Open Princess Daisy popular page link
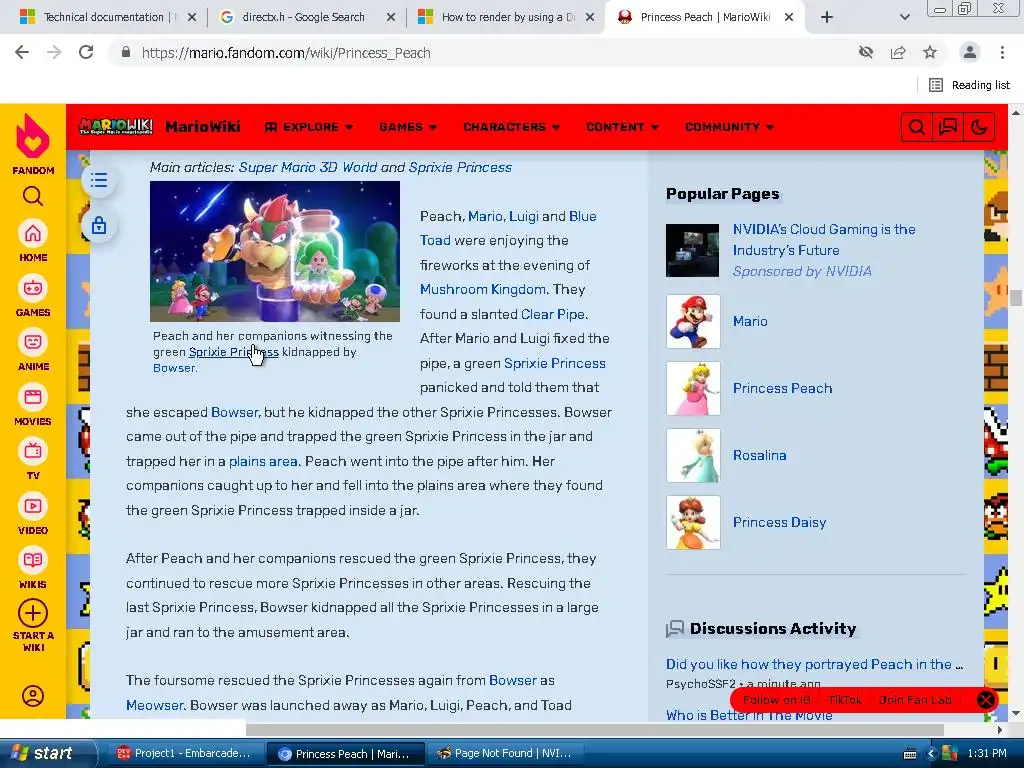The width and height of the screenshot is (1024, 768). pos(779,522)
